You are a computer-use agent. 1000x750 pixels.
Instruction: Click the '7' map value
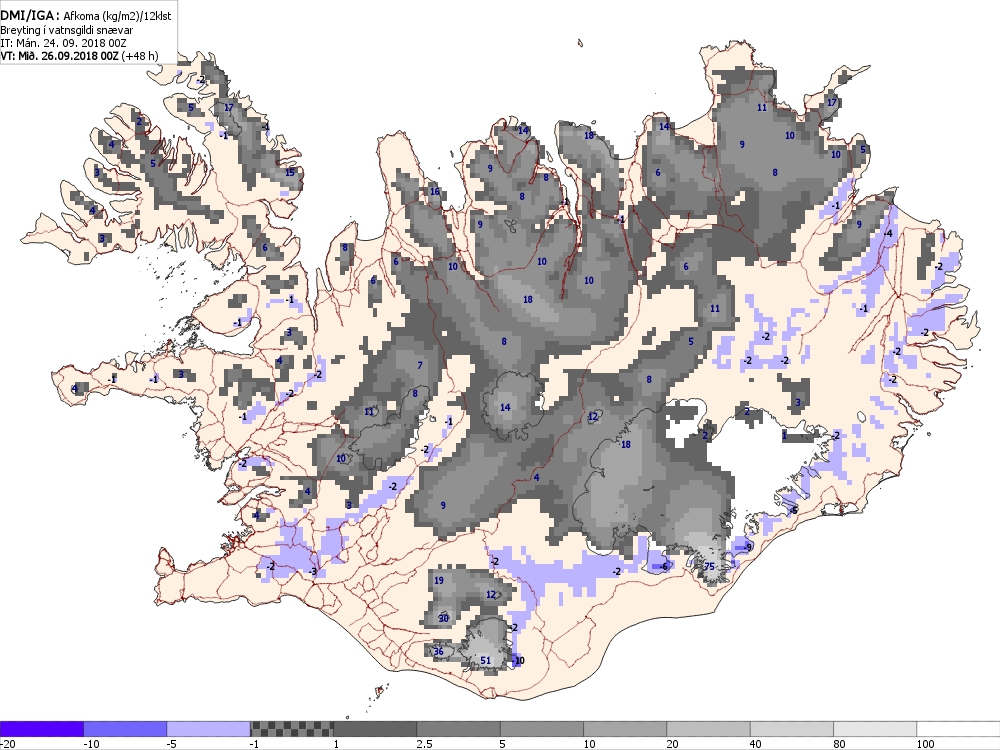click(x=420, y=365)
